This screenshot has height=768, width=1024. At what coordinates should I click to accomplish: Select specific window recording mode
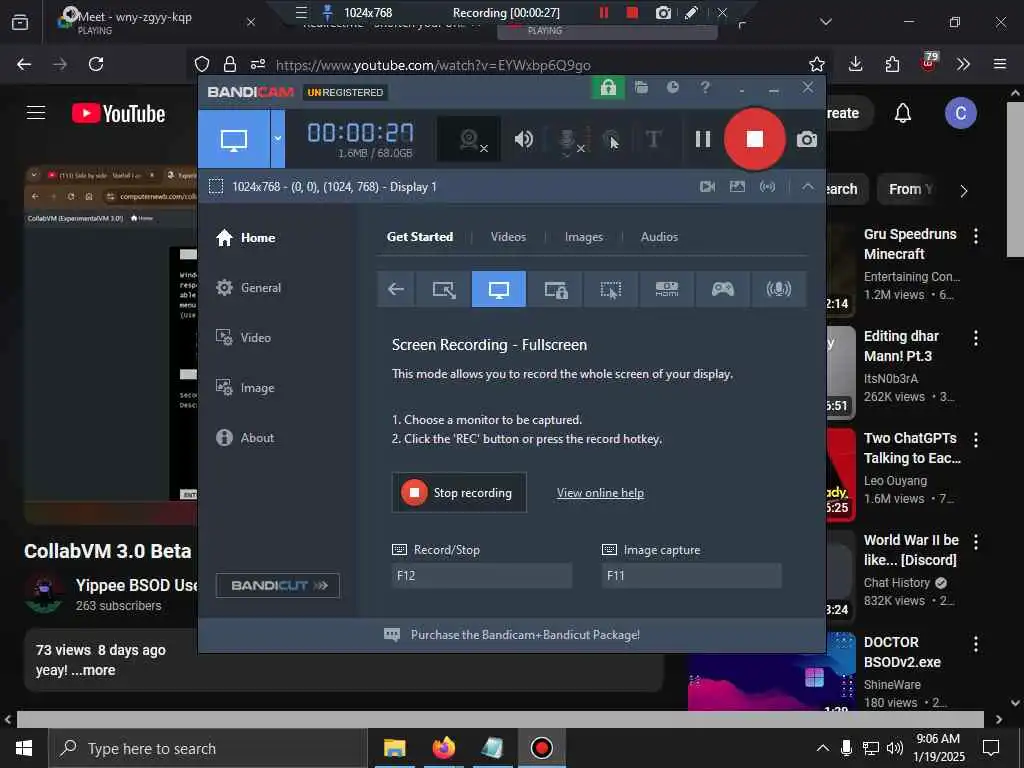click(x=555, y=289)
